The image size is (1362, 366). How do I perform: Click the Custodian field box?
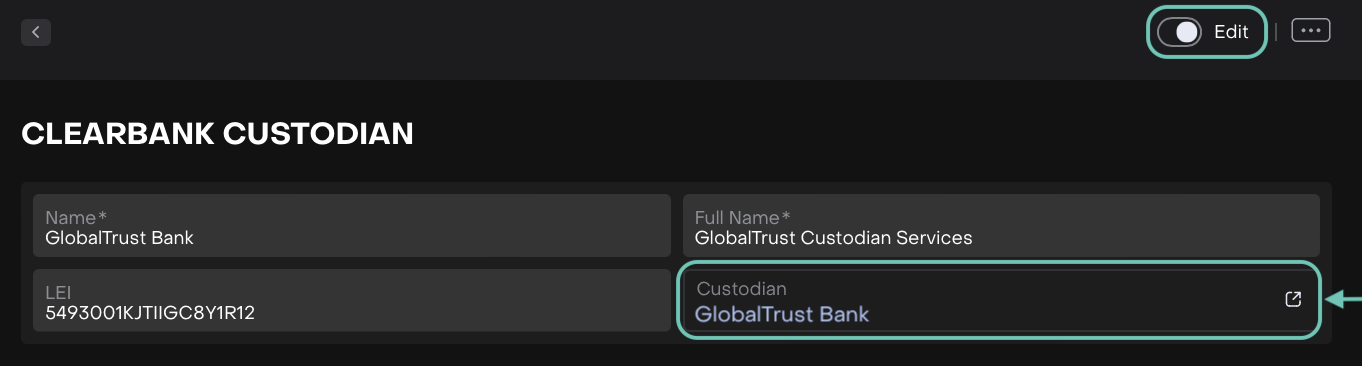pyautogui.click(x=1000, y=300)
